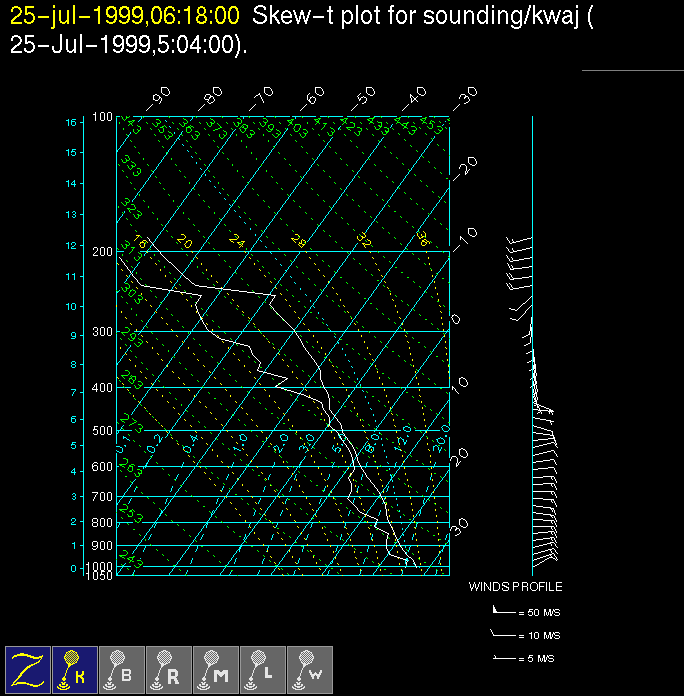684x696 pixels.
Task: Click the 200 pressure level label
Action: 102,251
